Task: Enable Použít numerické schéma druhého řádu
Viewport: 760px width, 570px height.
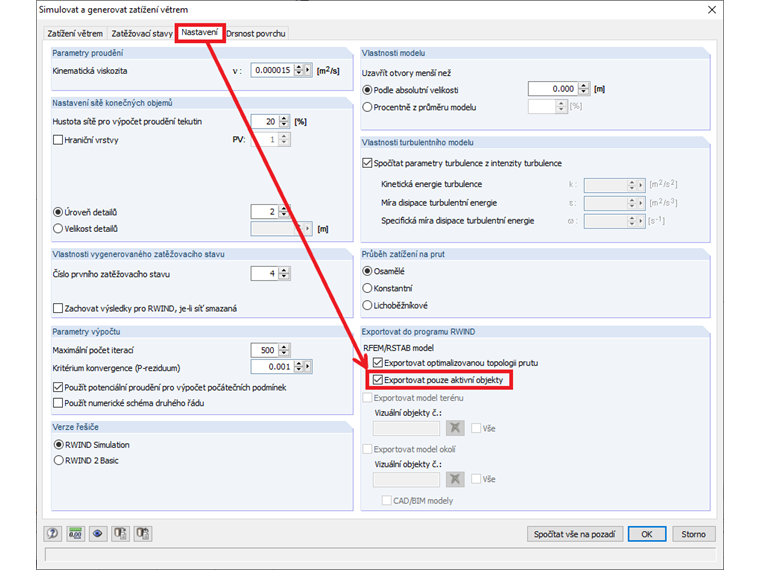Action: pos(58,403)
